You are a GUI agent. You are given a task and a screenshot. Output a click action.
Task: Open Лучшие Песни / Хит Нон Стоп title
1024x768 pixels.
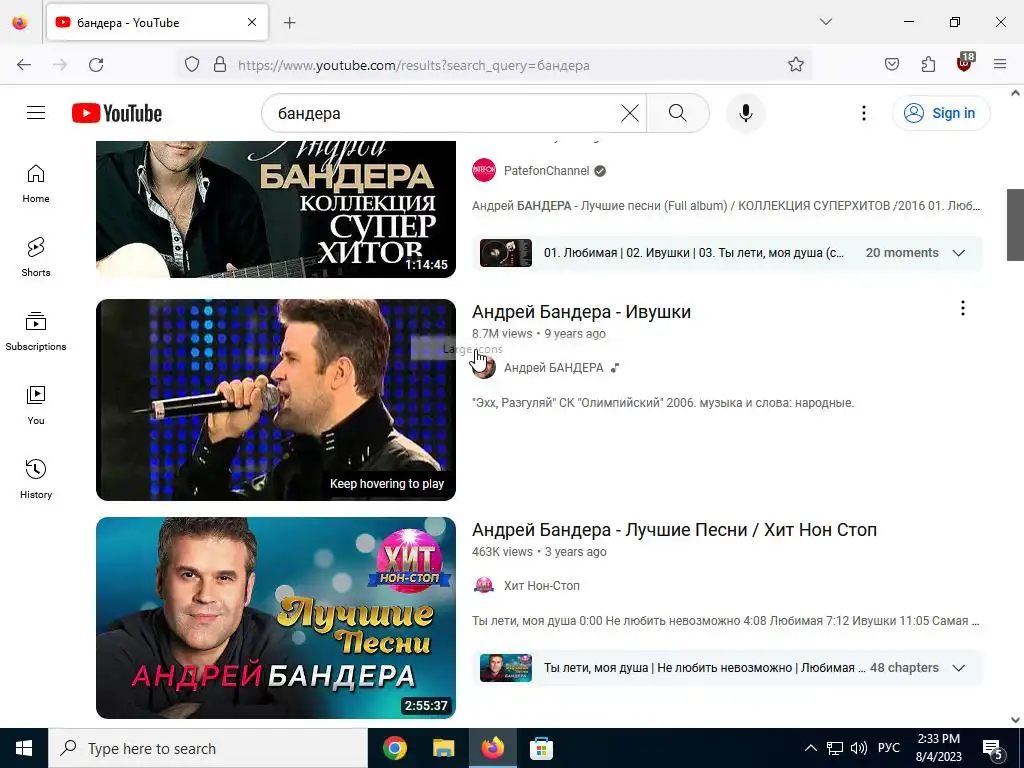pyautogui.click(x=675, y=530)
